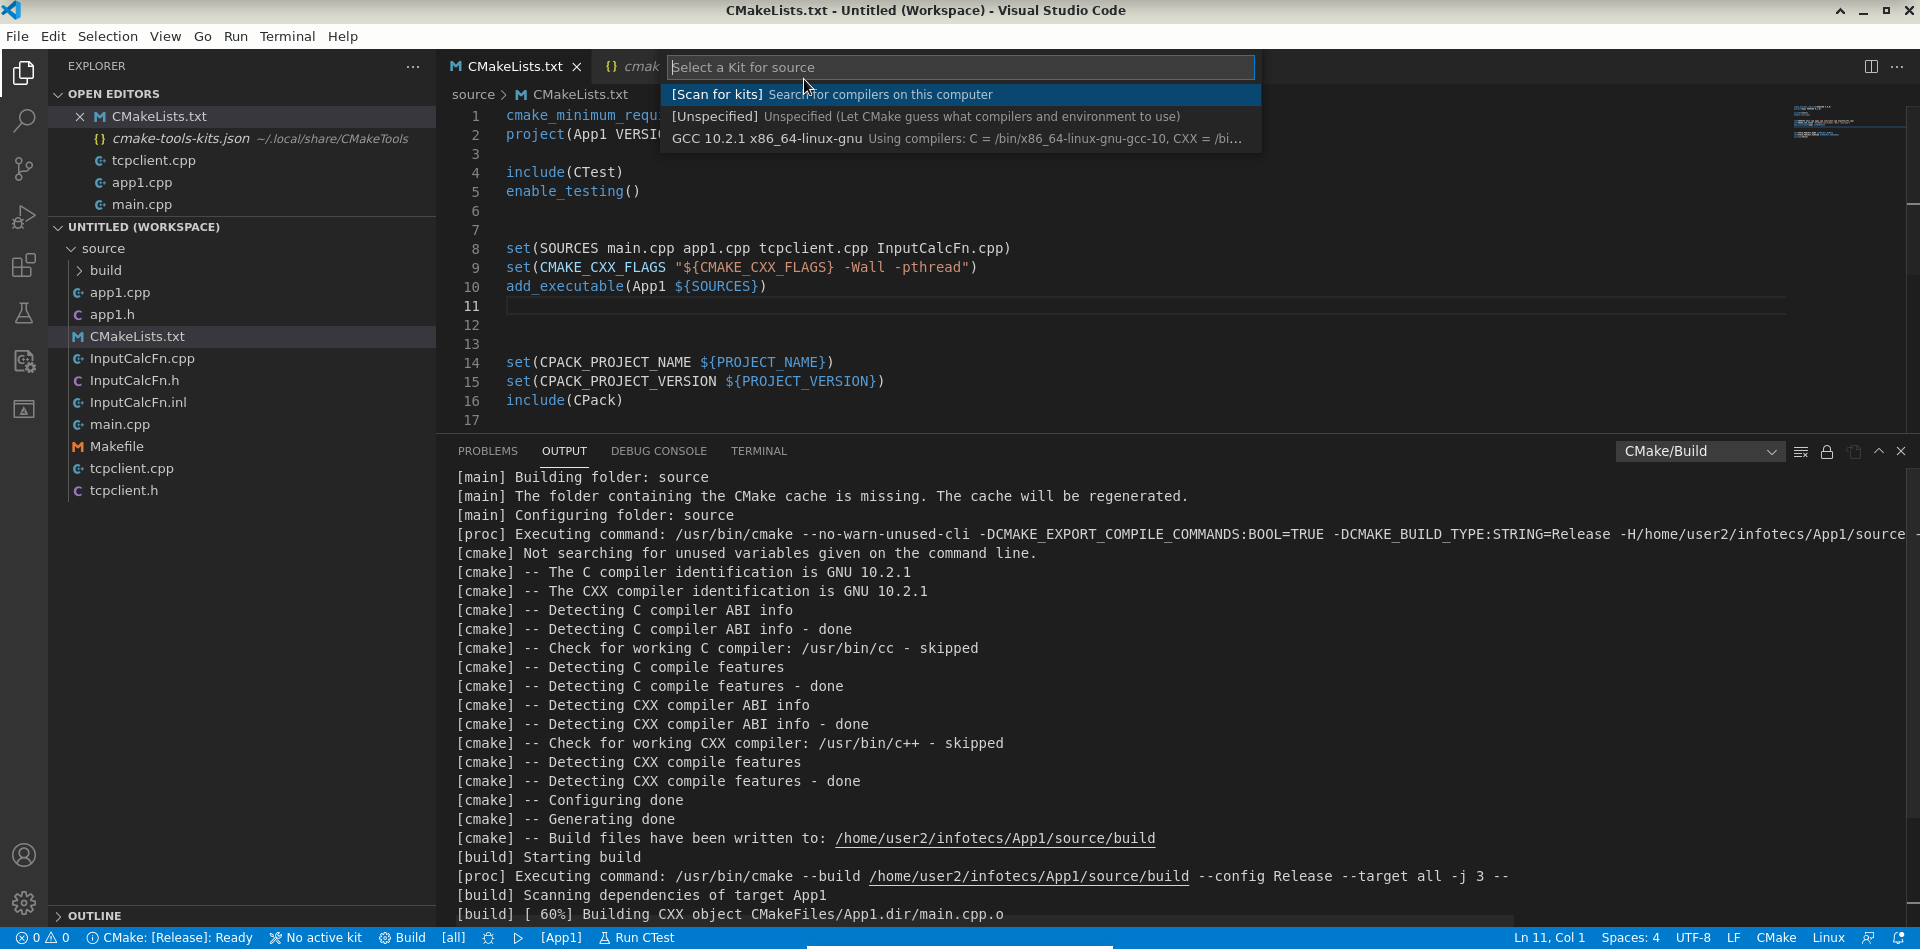Viewport: 1920px width, 949px height.
Task: Switch to the Debug Console tab
Action: click(659, 451)
